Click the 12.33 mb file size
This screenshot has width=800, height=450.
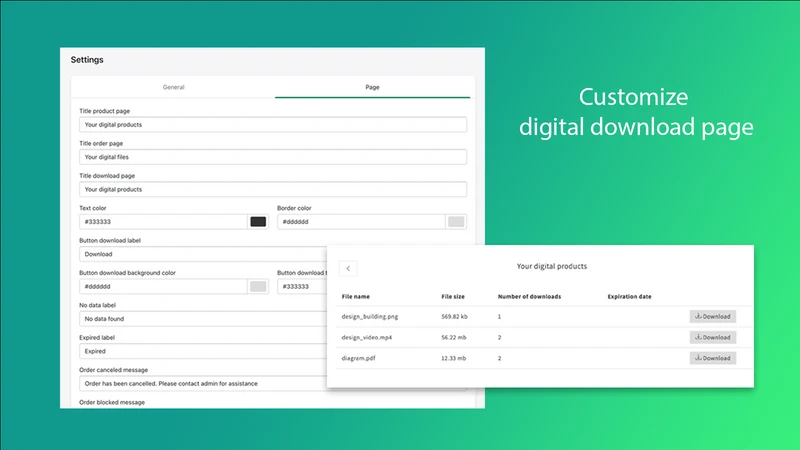pyautogui.click(x=454, y=358)
